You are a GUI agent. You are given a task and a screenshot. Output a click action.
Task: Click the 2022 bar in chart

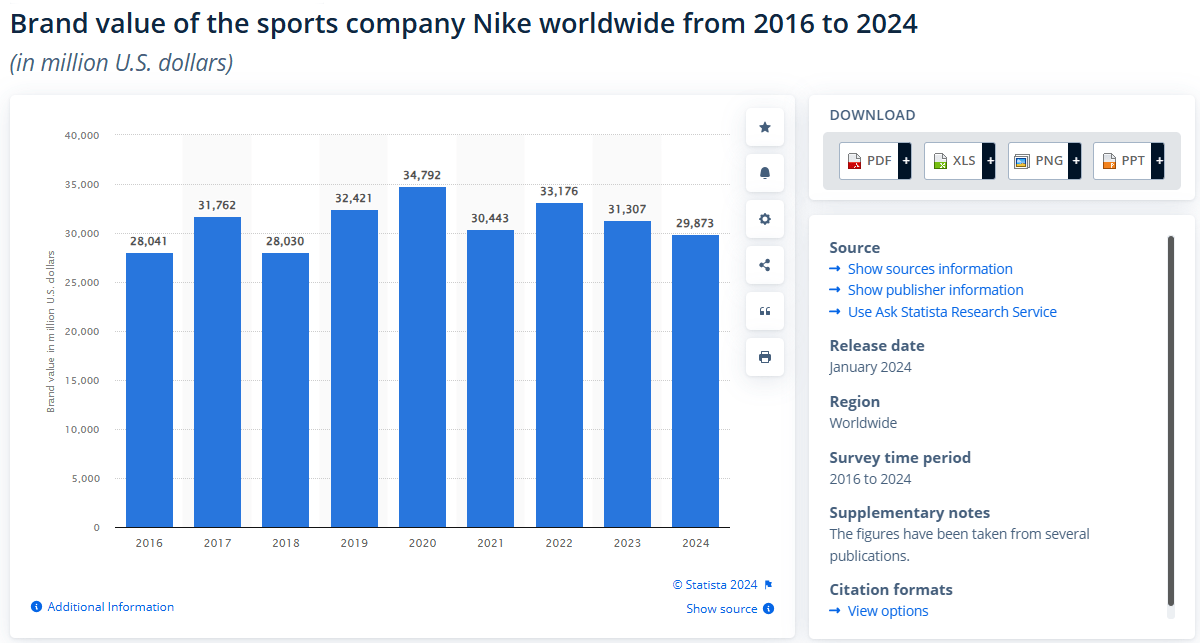pyautogui.click(x=559, y=365)
